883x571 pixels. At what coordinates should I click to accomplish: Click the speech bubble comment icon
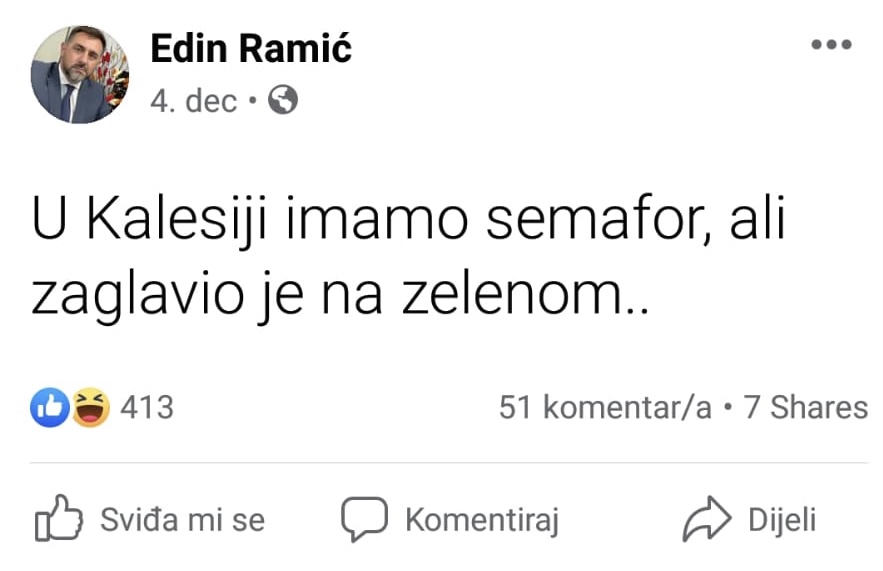tap(364, 520)
